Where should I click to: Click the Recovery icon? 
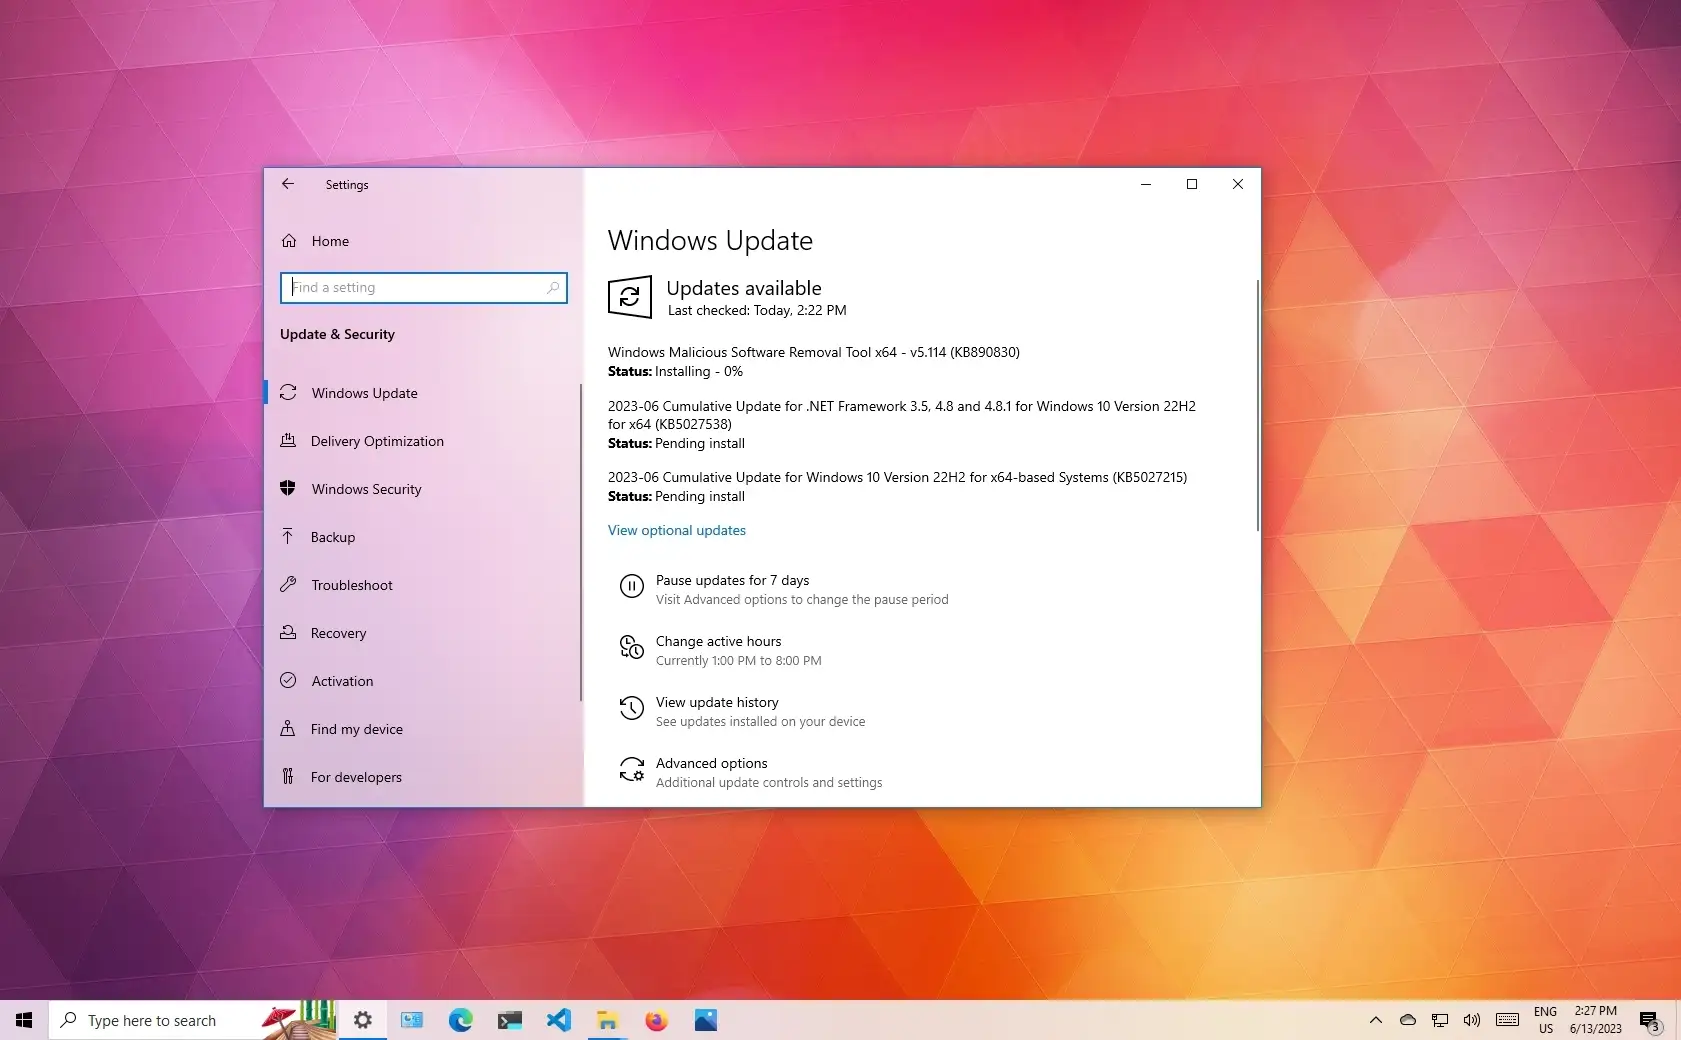tap(288, 633)
